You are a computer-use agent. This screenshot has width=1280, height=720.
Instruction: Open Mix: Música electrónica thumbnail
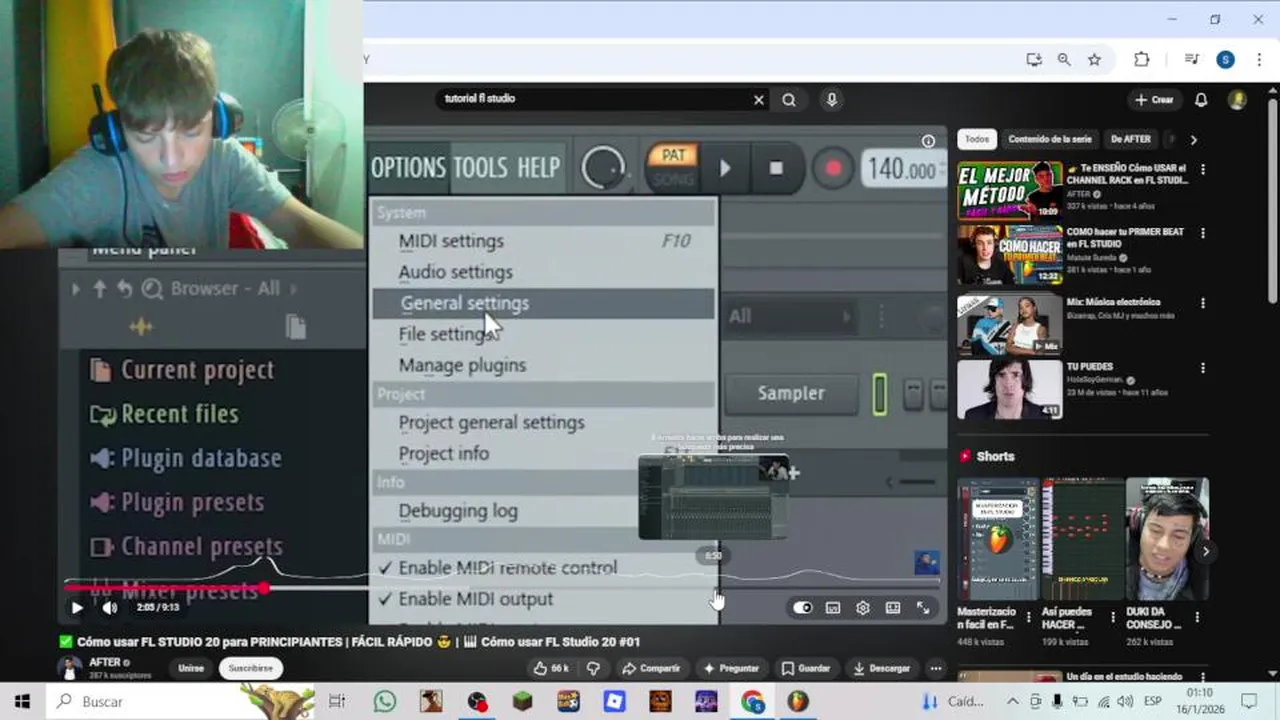(1009, 324)
